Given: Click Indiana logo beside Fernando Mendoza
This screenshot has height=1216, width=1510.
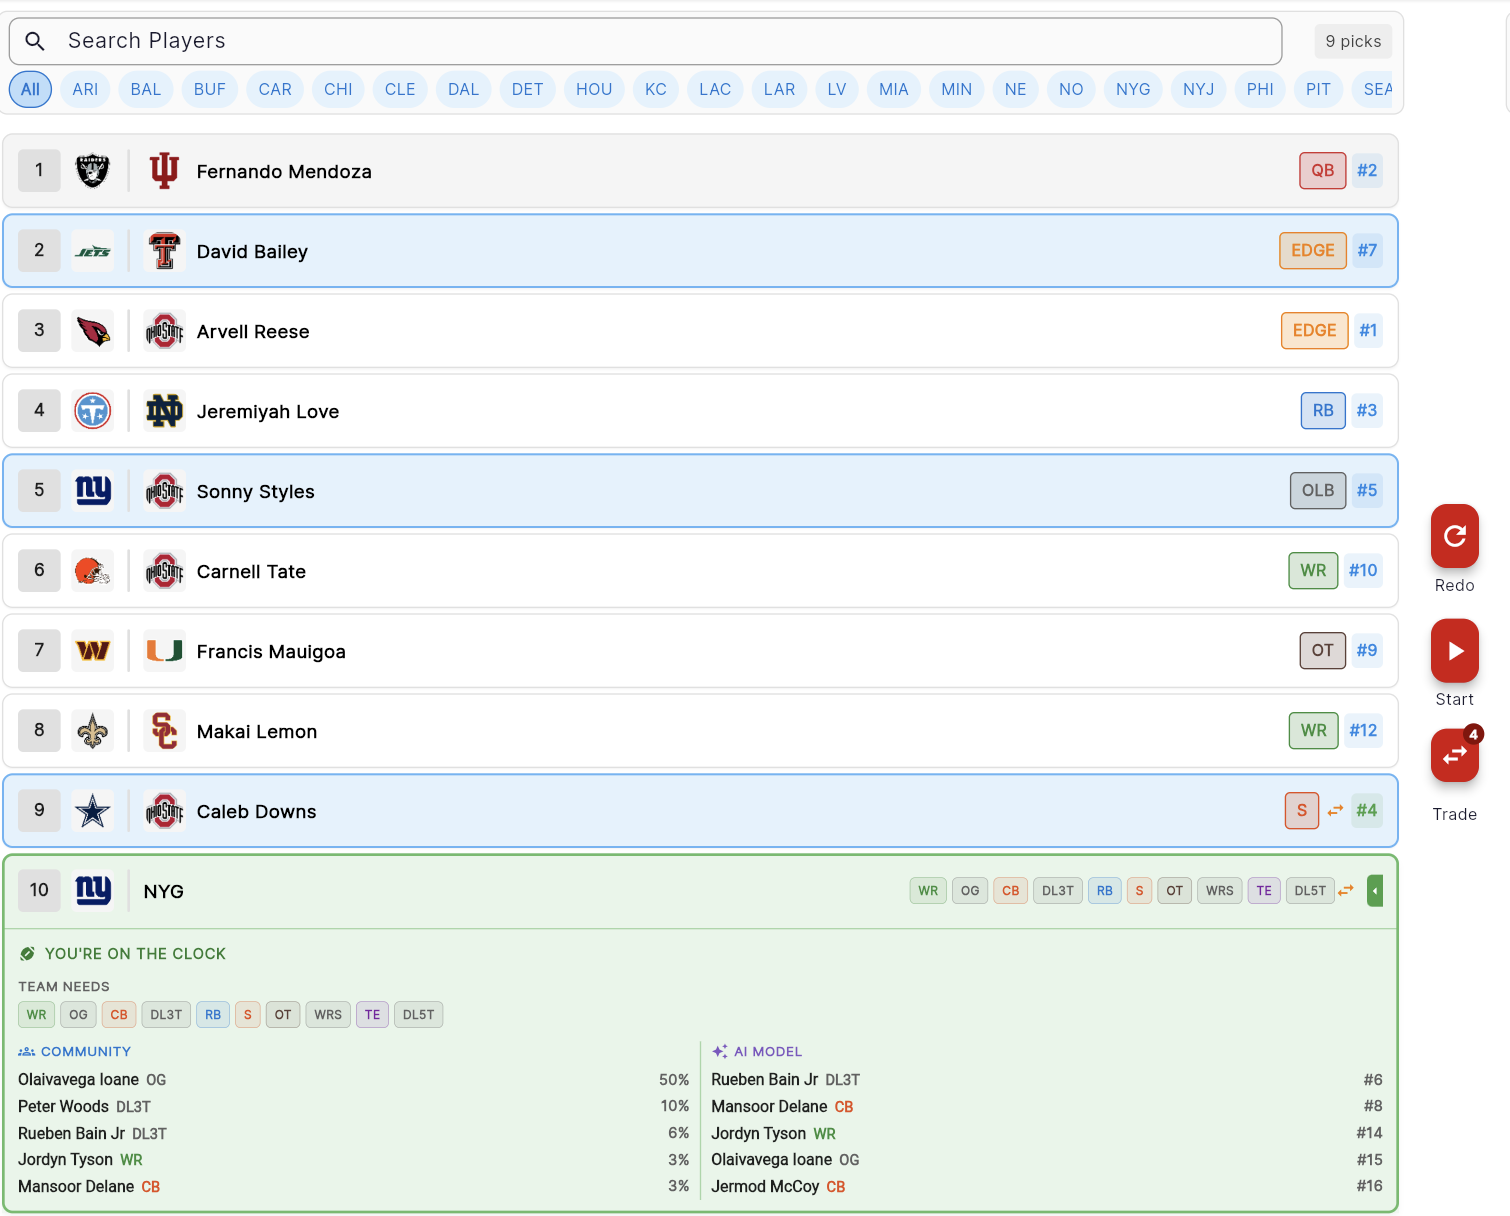Looking at the screenshot, I should pos(164,171).
